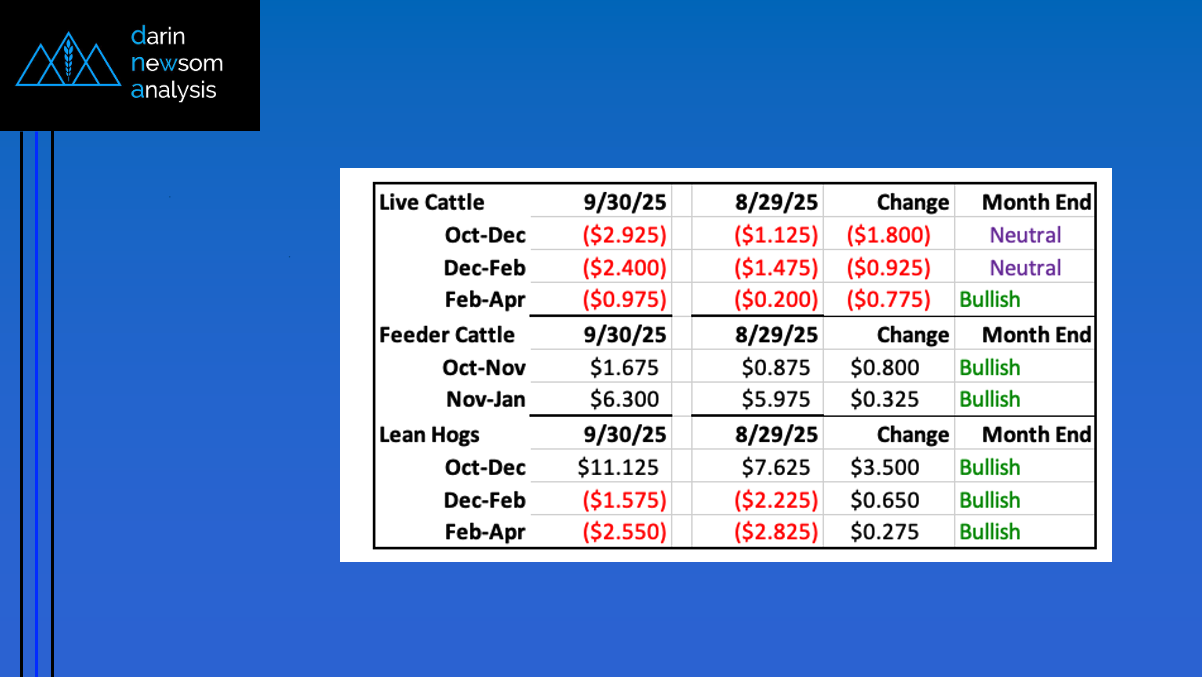Select the $6.300 Nov-Jan value
The image size is (1202, 677).
tap(626, 399)
